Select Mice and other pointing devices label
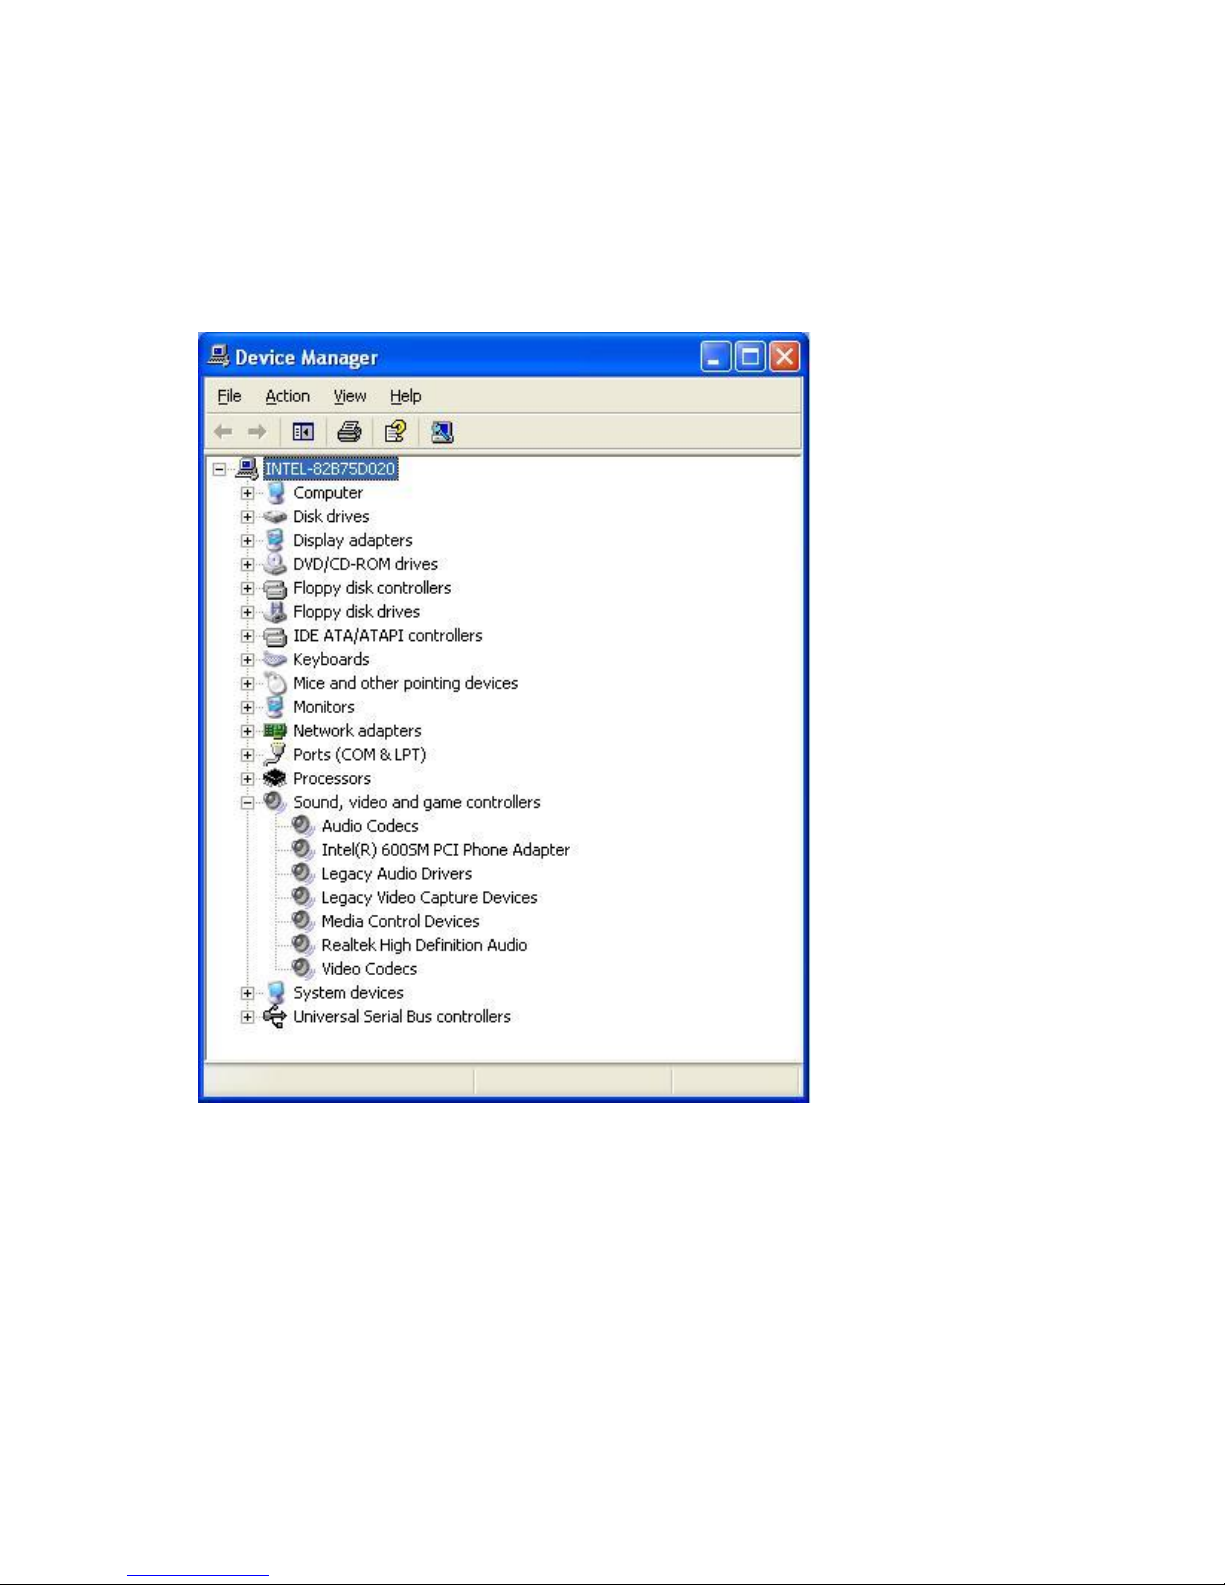 click(405, 683)
